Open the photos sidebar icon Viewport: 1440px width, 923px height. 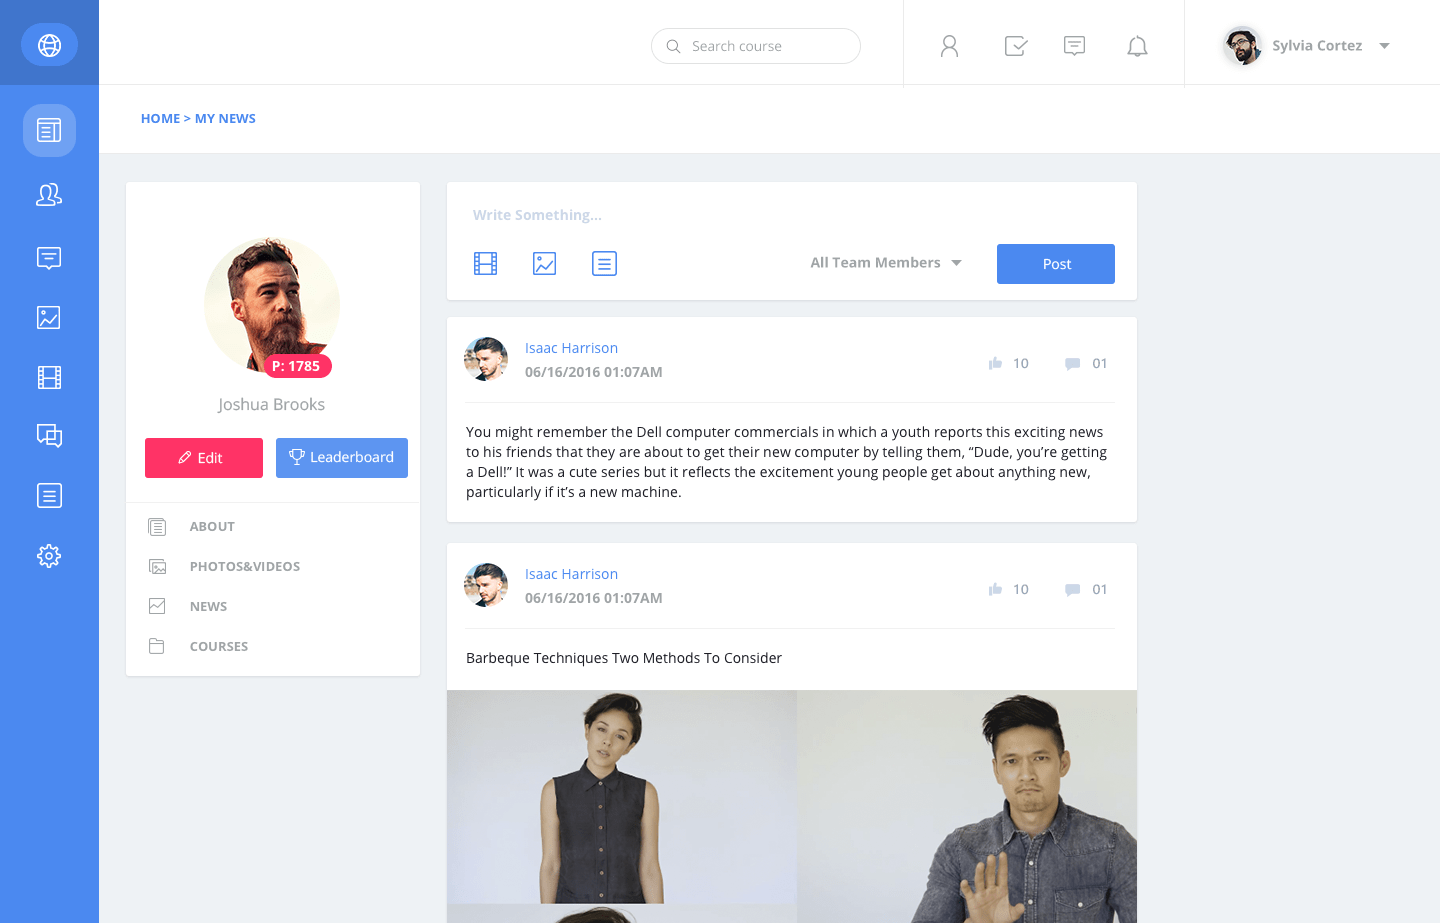[49, 318]
